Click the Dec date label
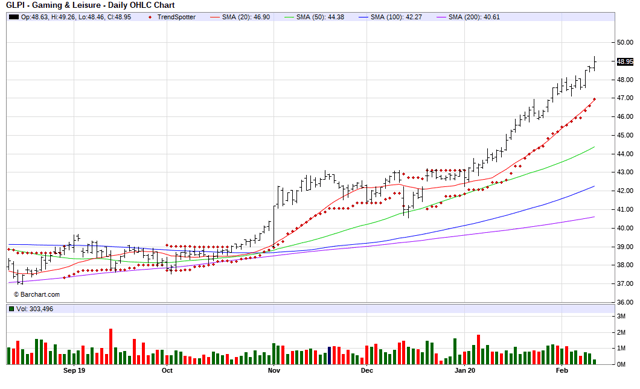 click(367, 371)
